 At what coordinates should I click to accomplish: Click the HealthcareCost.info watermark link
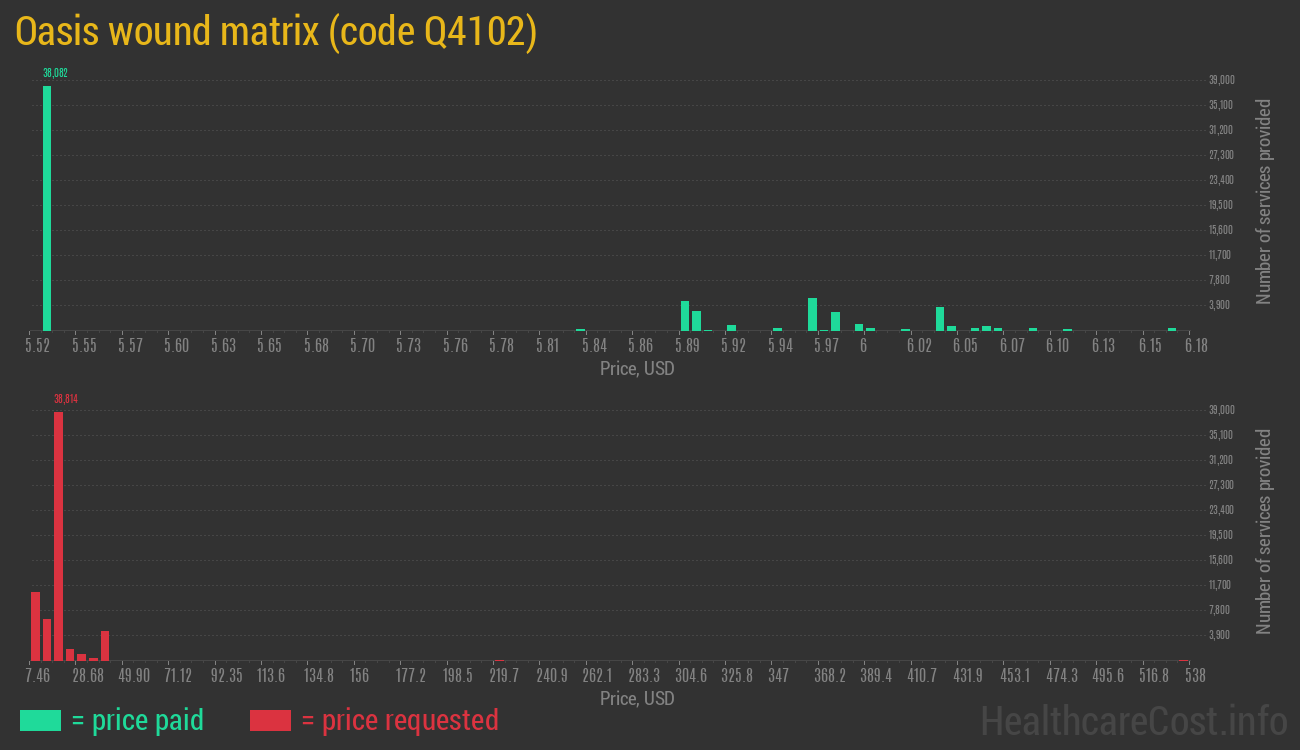(x=1133, y=720)
